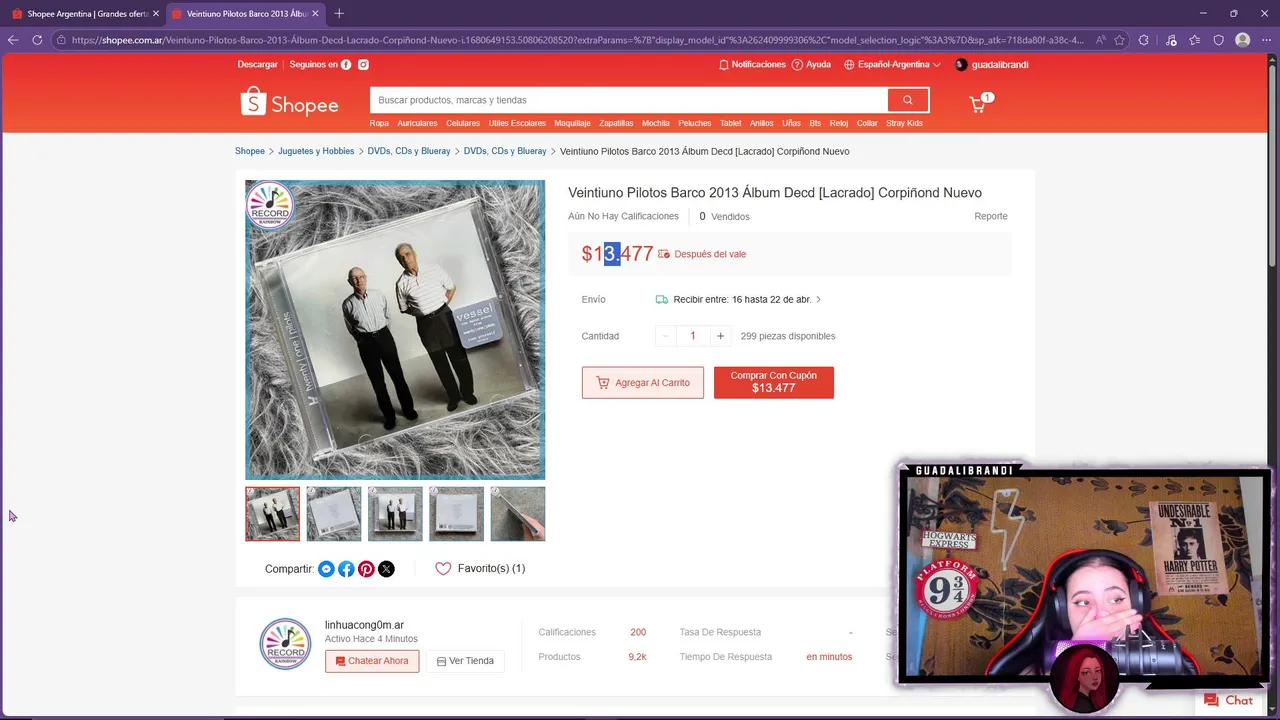The image size is (1280, 720).
Task: Click the main album product image
Action: pos(395,330)
